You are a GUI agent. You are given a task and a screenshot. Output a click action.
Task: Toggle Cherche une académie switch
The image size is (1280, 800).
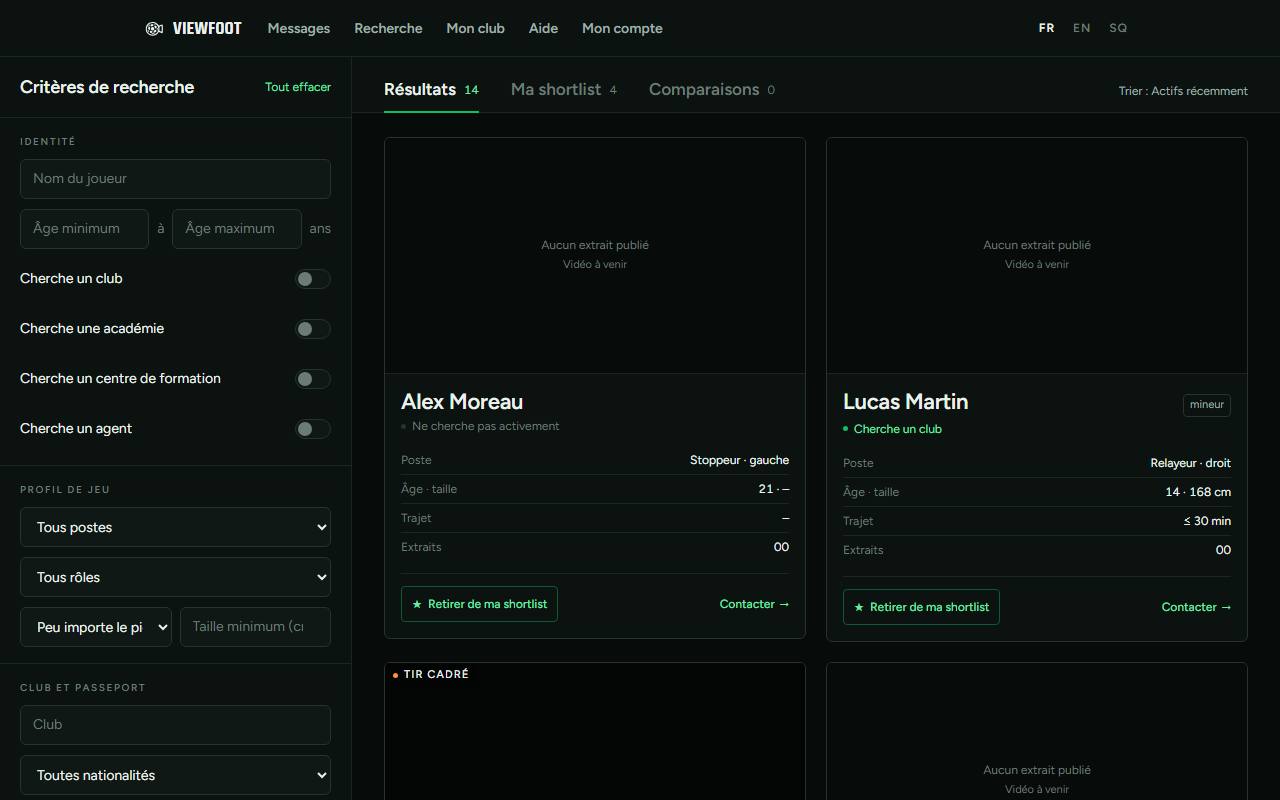pos(312,329)
